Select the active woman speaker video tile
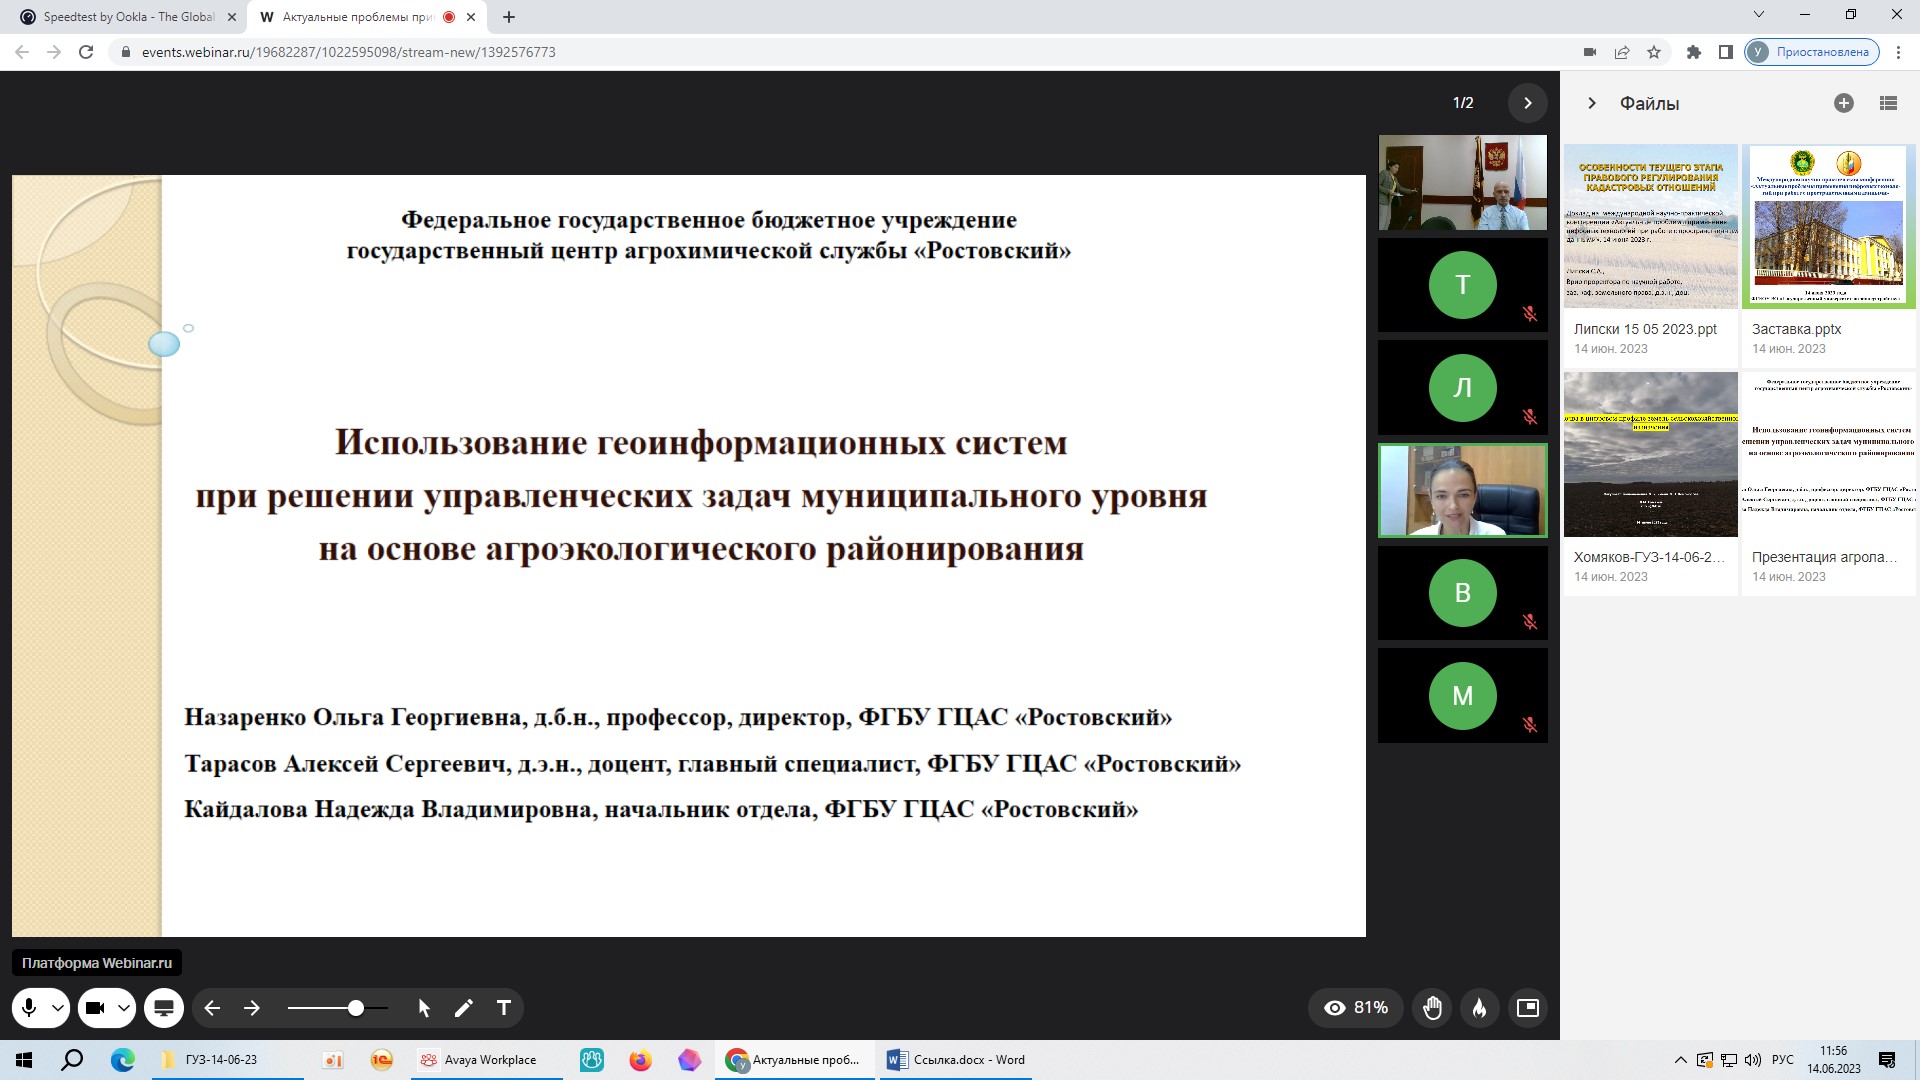 pos(1463,490)
